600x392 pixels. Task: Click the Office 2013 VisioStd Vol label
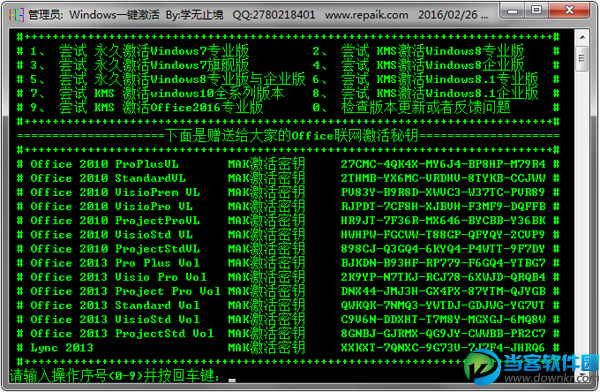pyautogui.click(x=115, y=320)
